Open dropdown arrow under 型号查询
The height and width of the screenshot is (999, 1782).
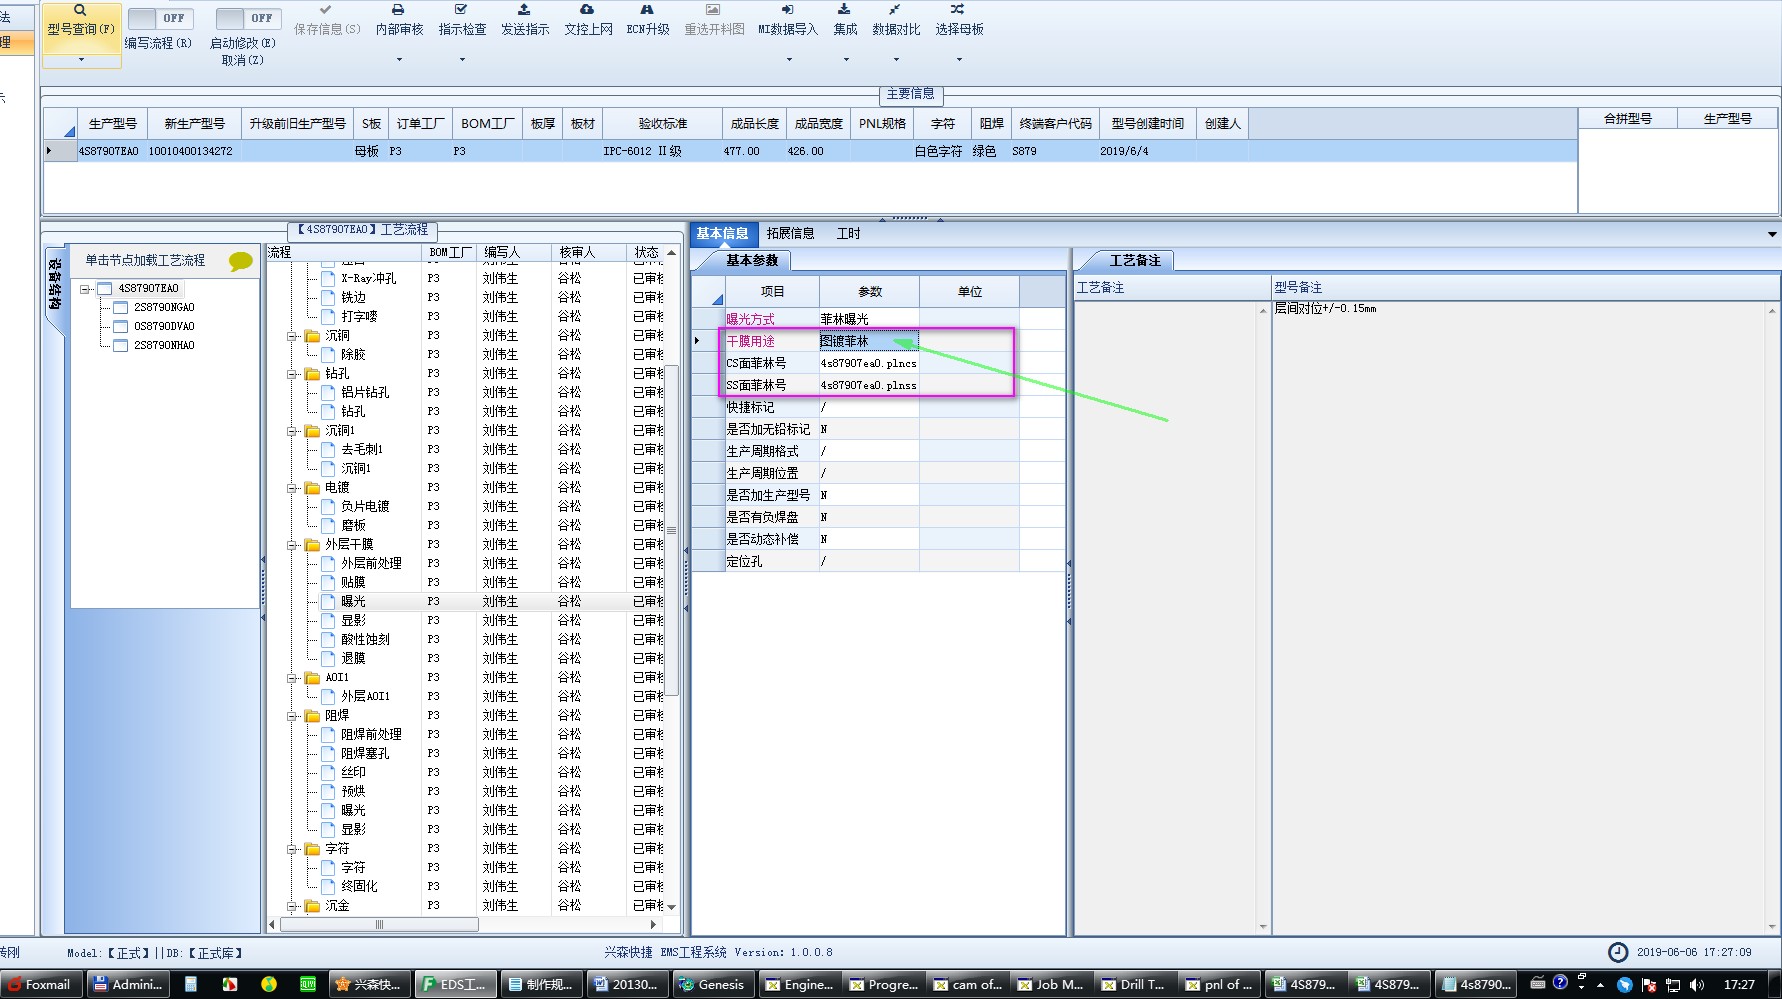point(81,59)
